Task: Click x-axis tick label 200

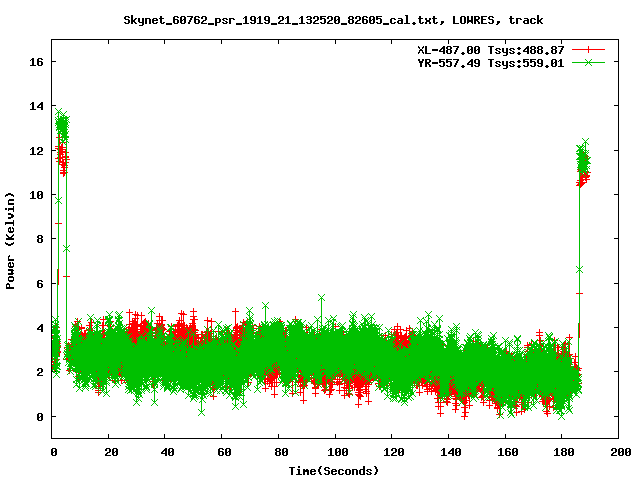Action: (x=621, y=452)
